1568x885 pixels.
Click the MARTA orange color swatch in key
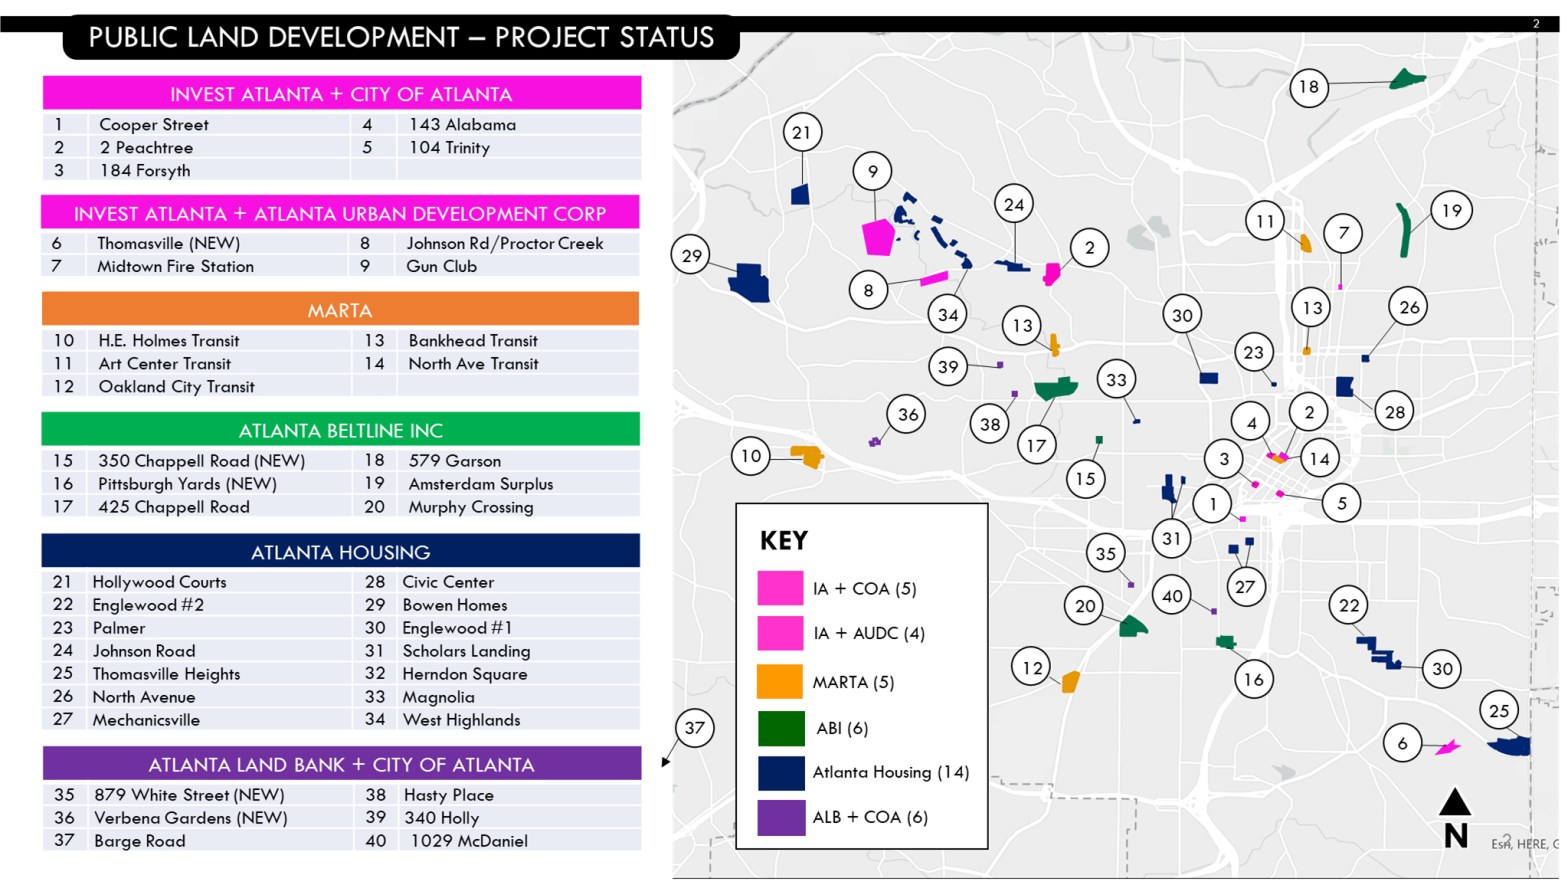coord(780,681)
